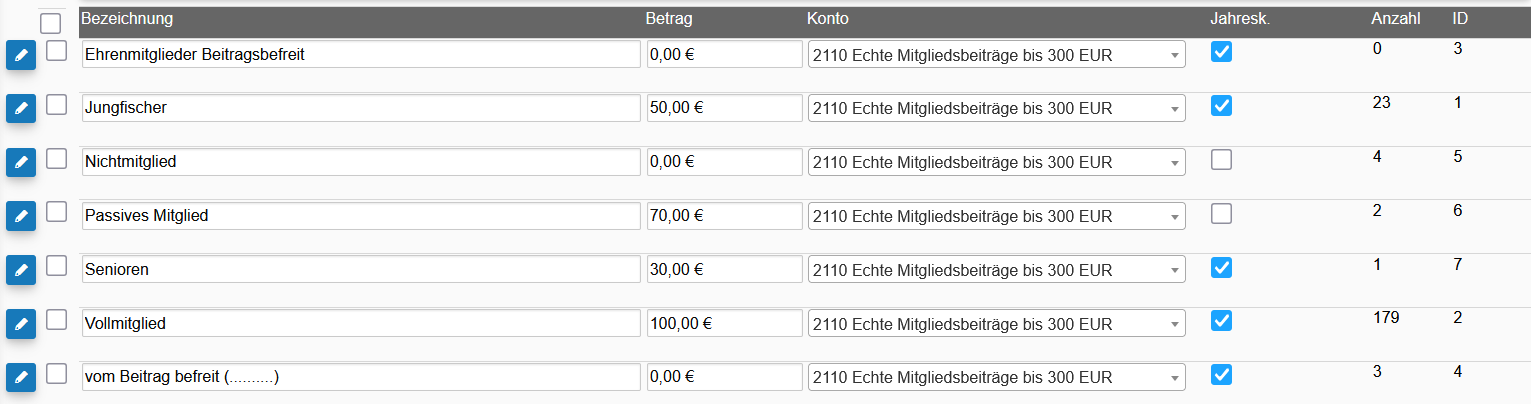
Task: Click the pencil icon for Vollmitglied
Action: coord(21,324)
